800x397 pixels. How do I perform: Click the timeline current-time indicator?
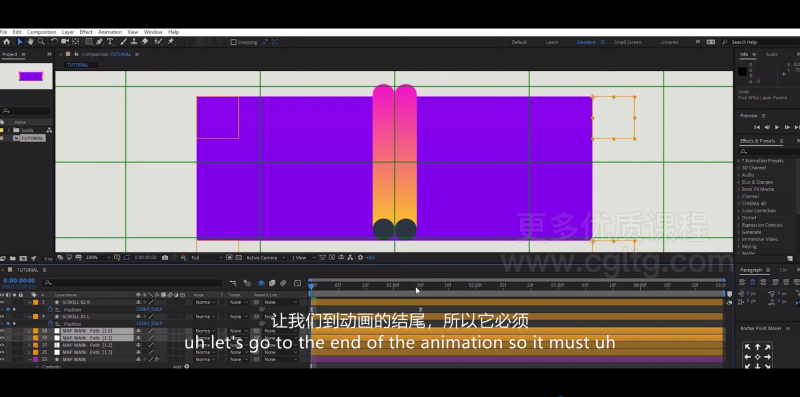click(x=311, y=286)
